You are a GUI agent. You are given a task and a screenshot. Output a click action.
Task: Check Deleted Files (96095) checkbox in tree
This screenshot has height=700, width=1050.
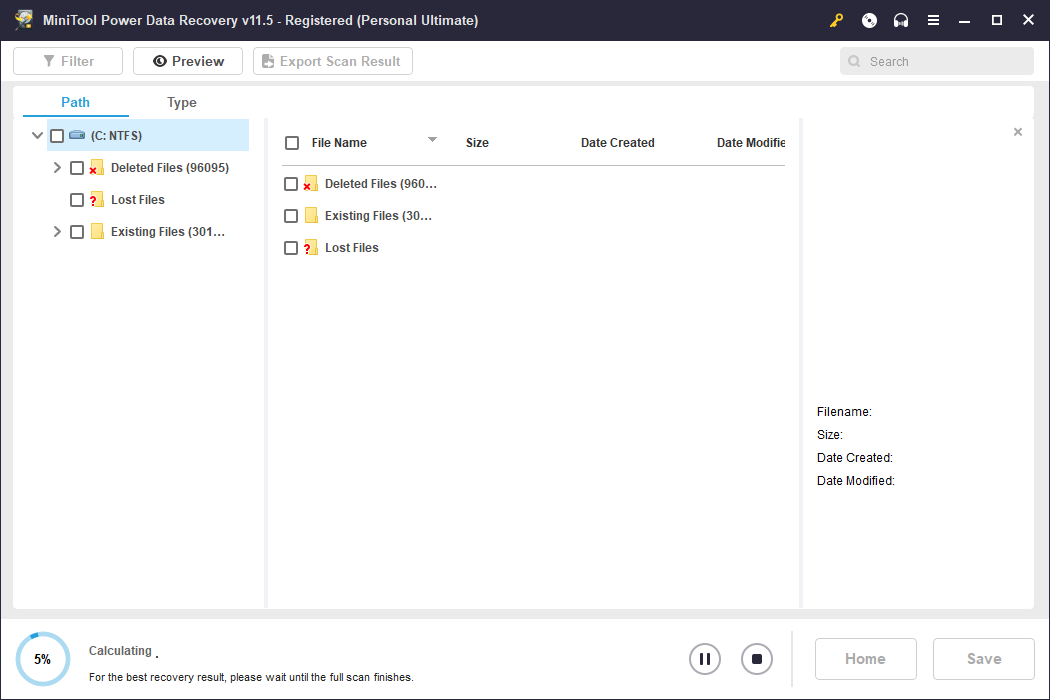click(x=77, y=168)
